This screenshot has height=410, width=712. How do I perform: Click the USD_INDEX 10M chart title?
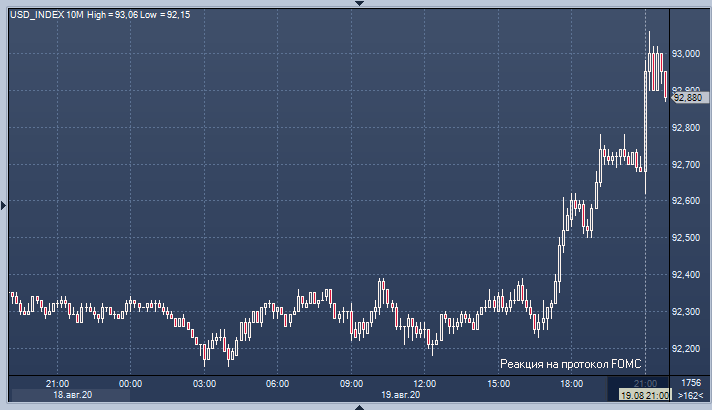pos(47,11)
